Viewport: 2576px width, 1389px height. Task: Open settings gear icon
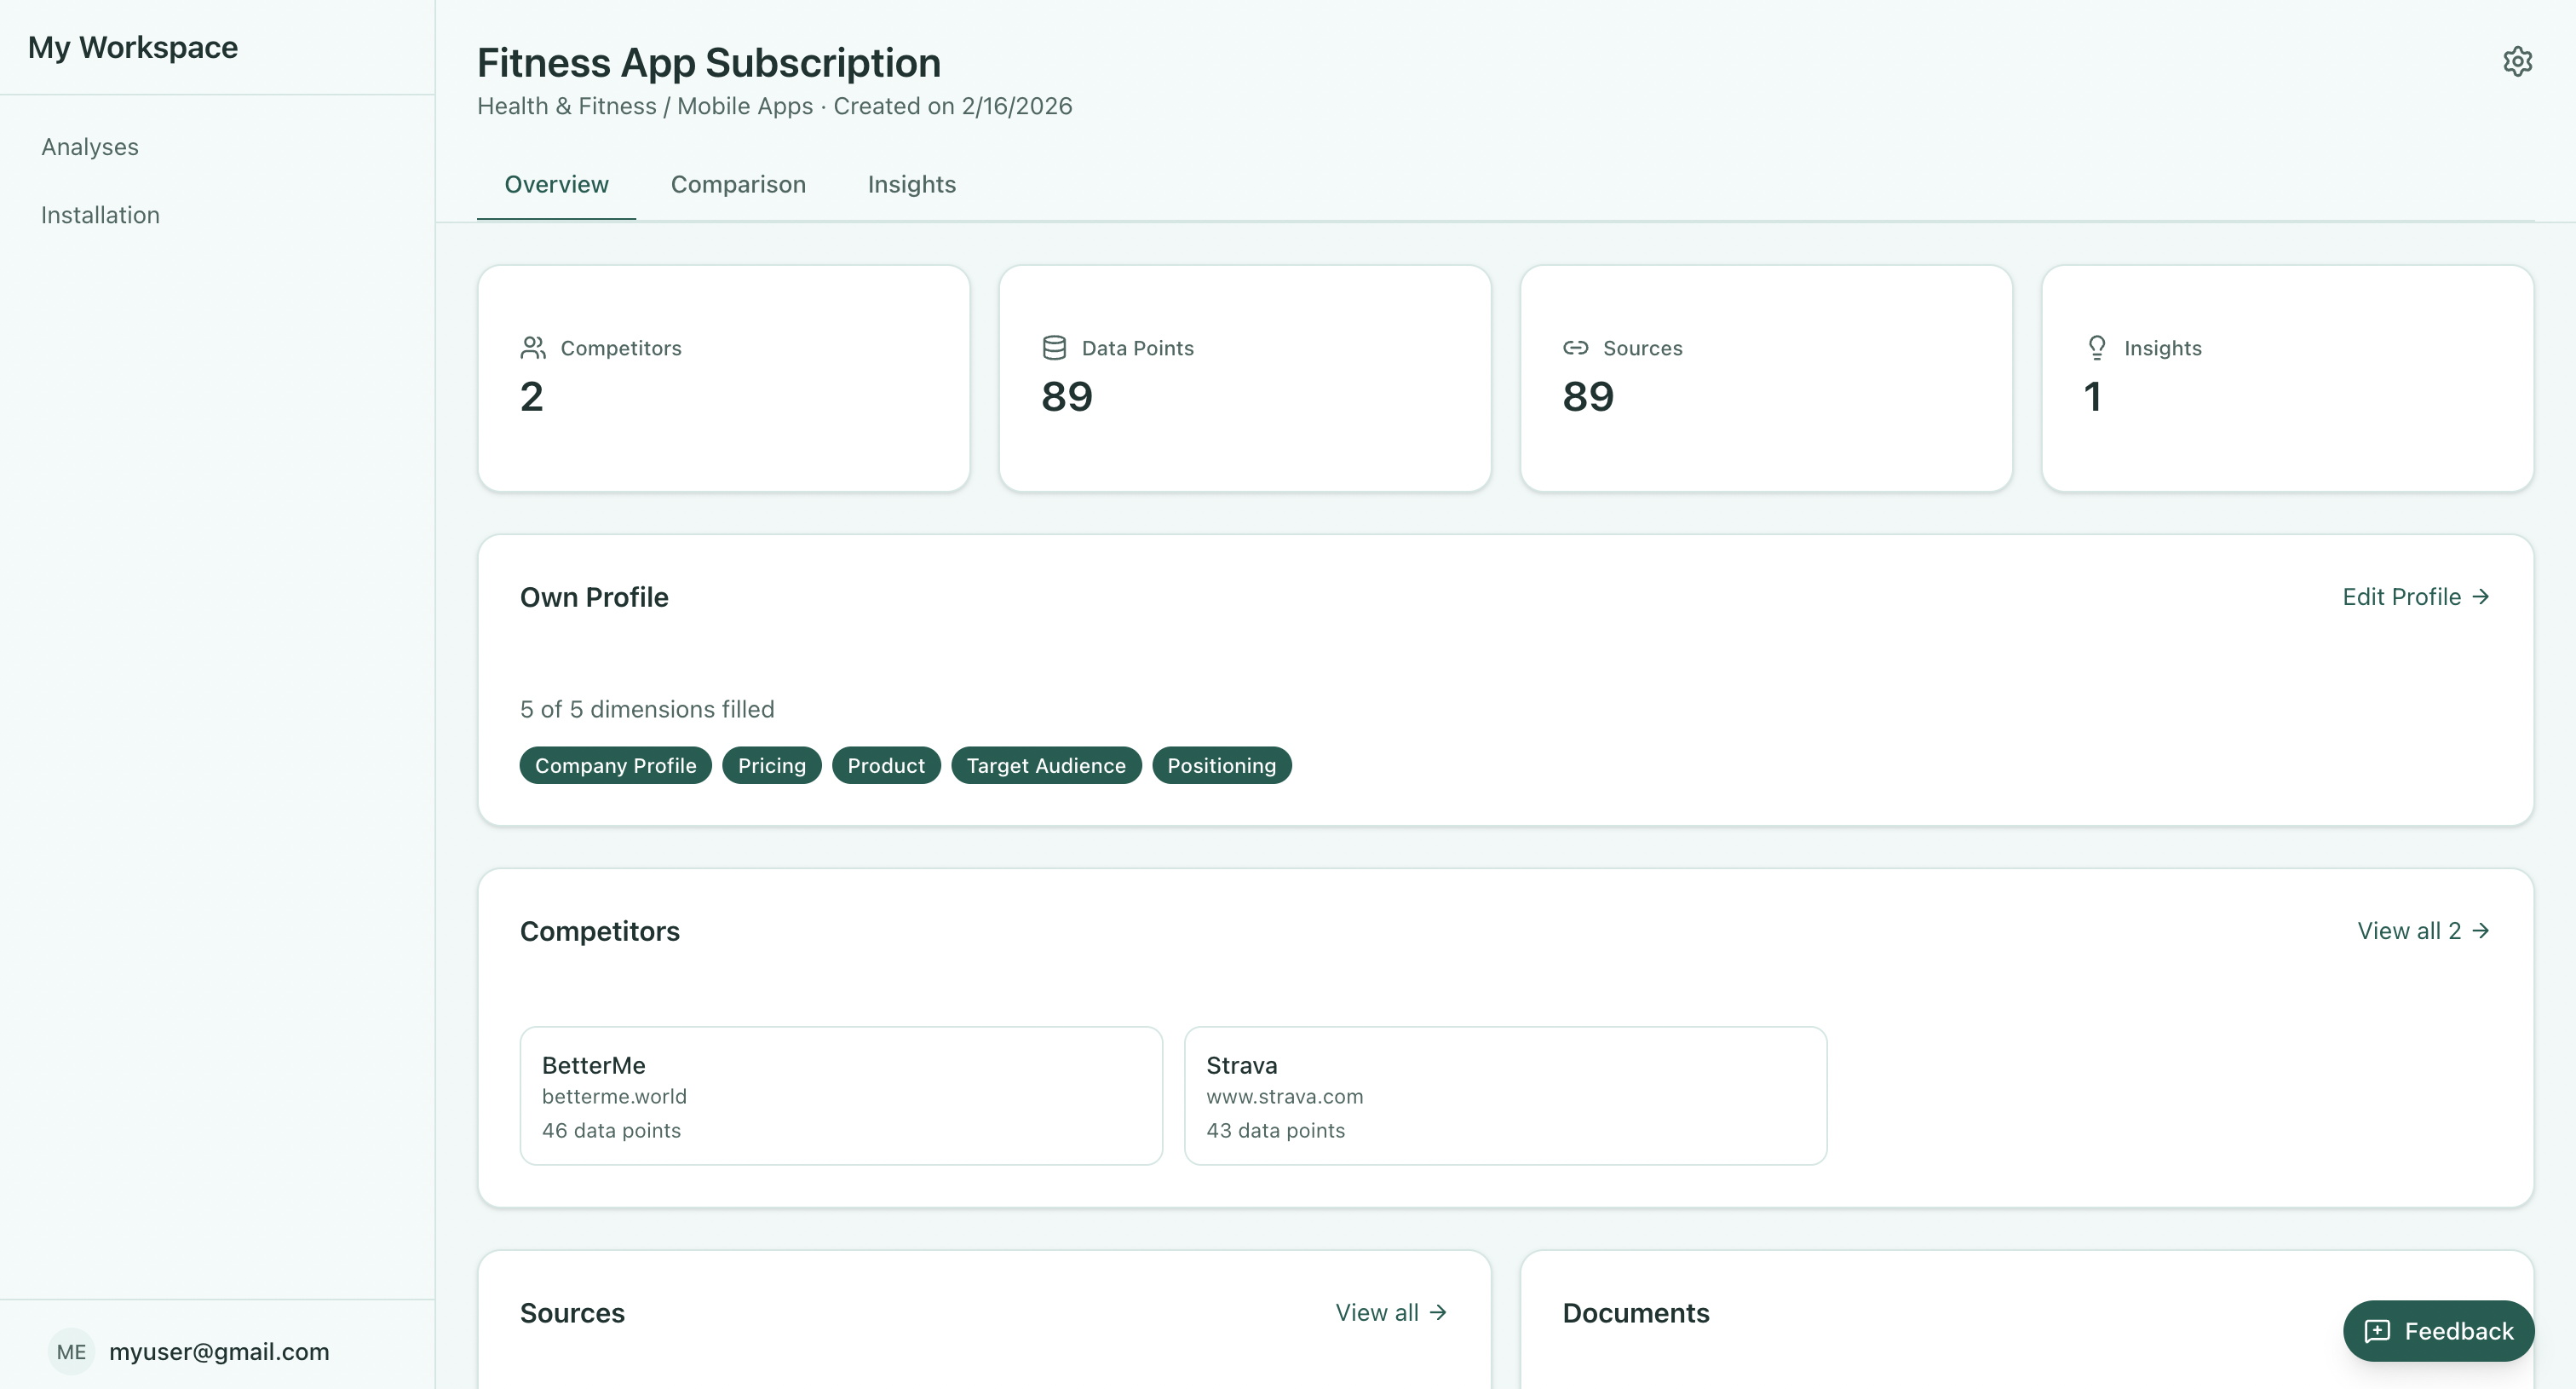[x=2517, y=62]
